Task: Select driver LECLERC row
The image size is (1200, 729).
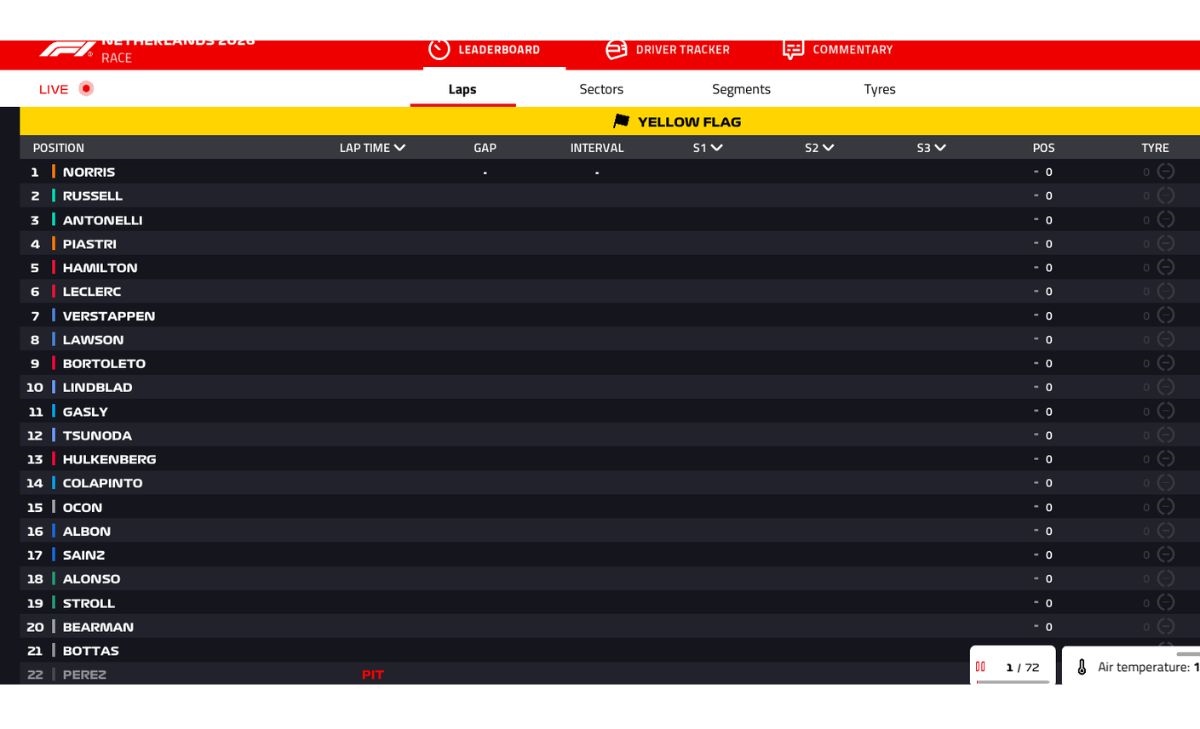Action: (610, 292)
